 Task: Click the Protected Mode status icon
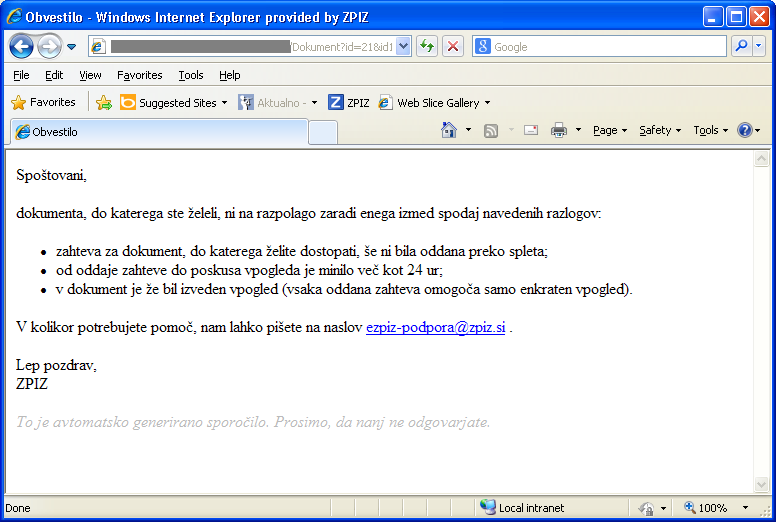click(646, 508)
